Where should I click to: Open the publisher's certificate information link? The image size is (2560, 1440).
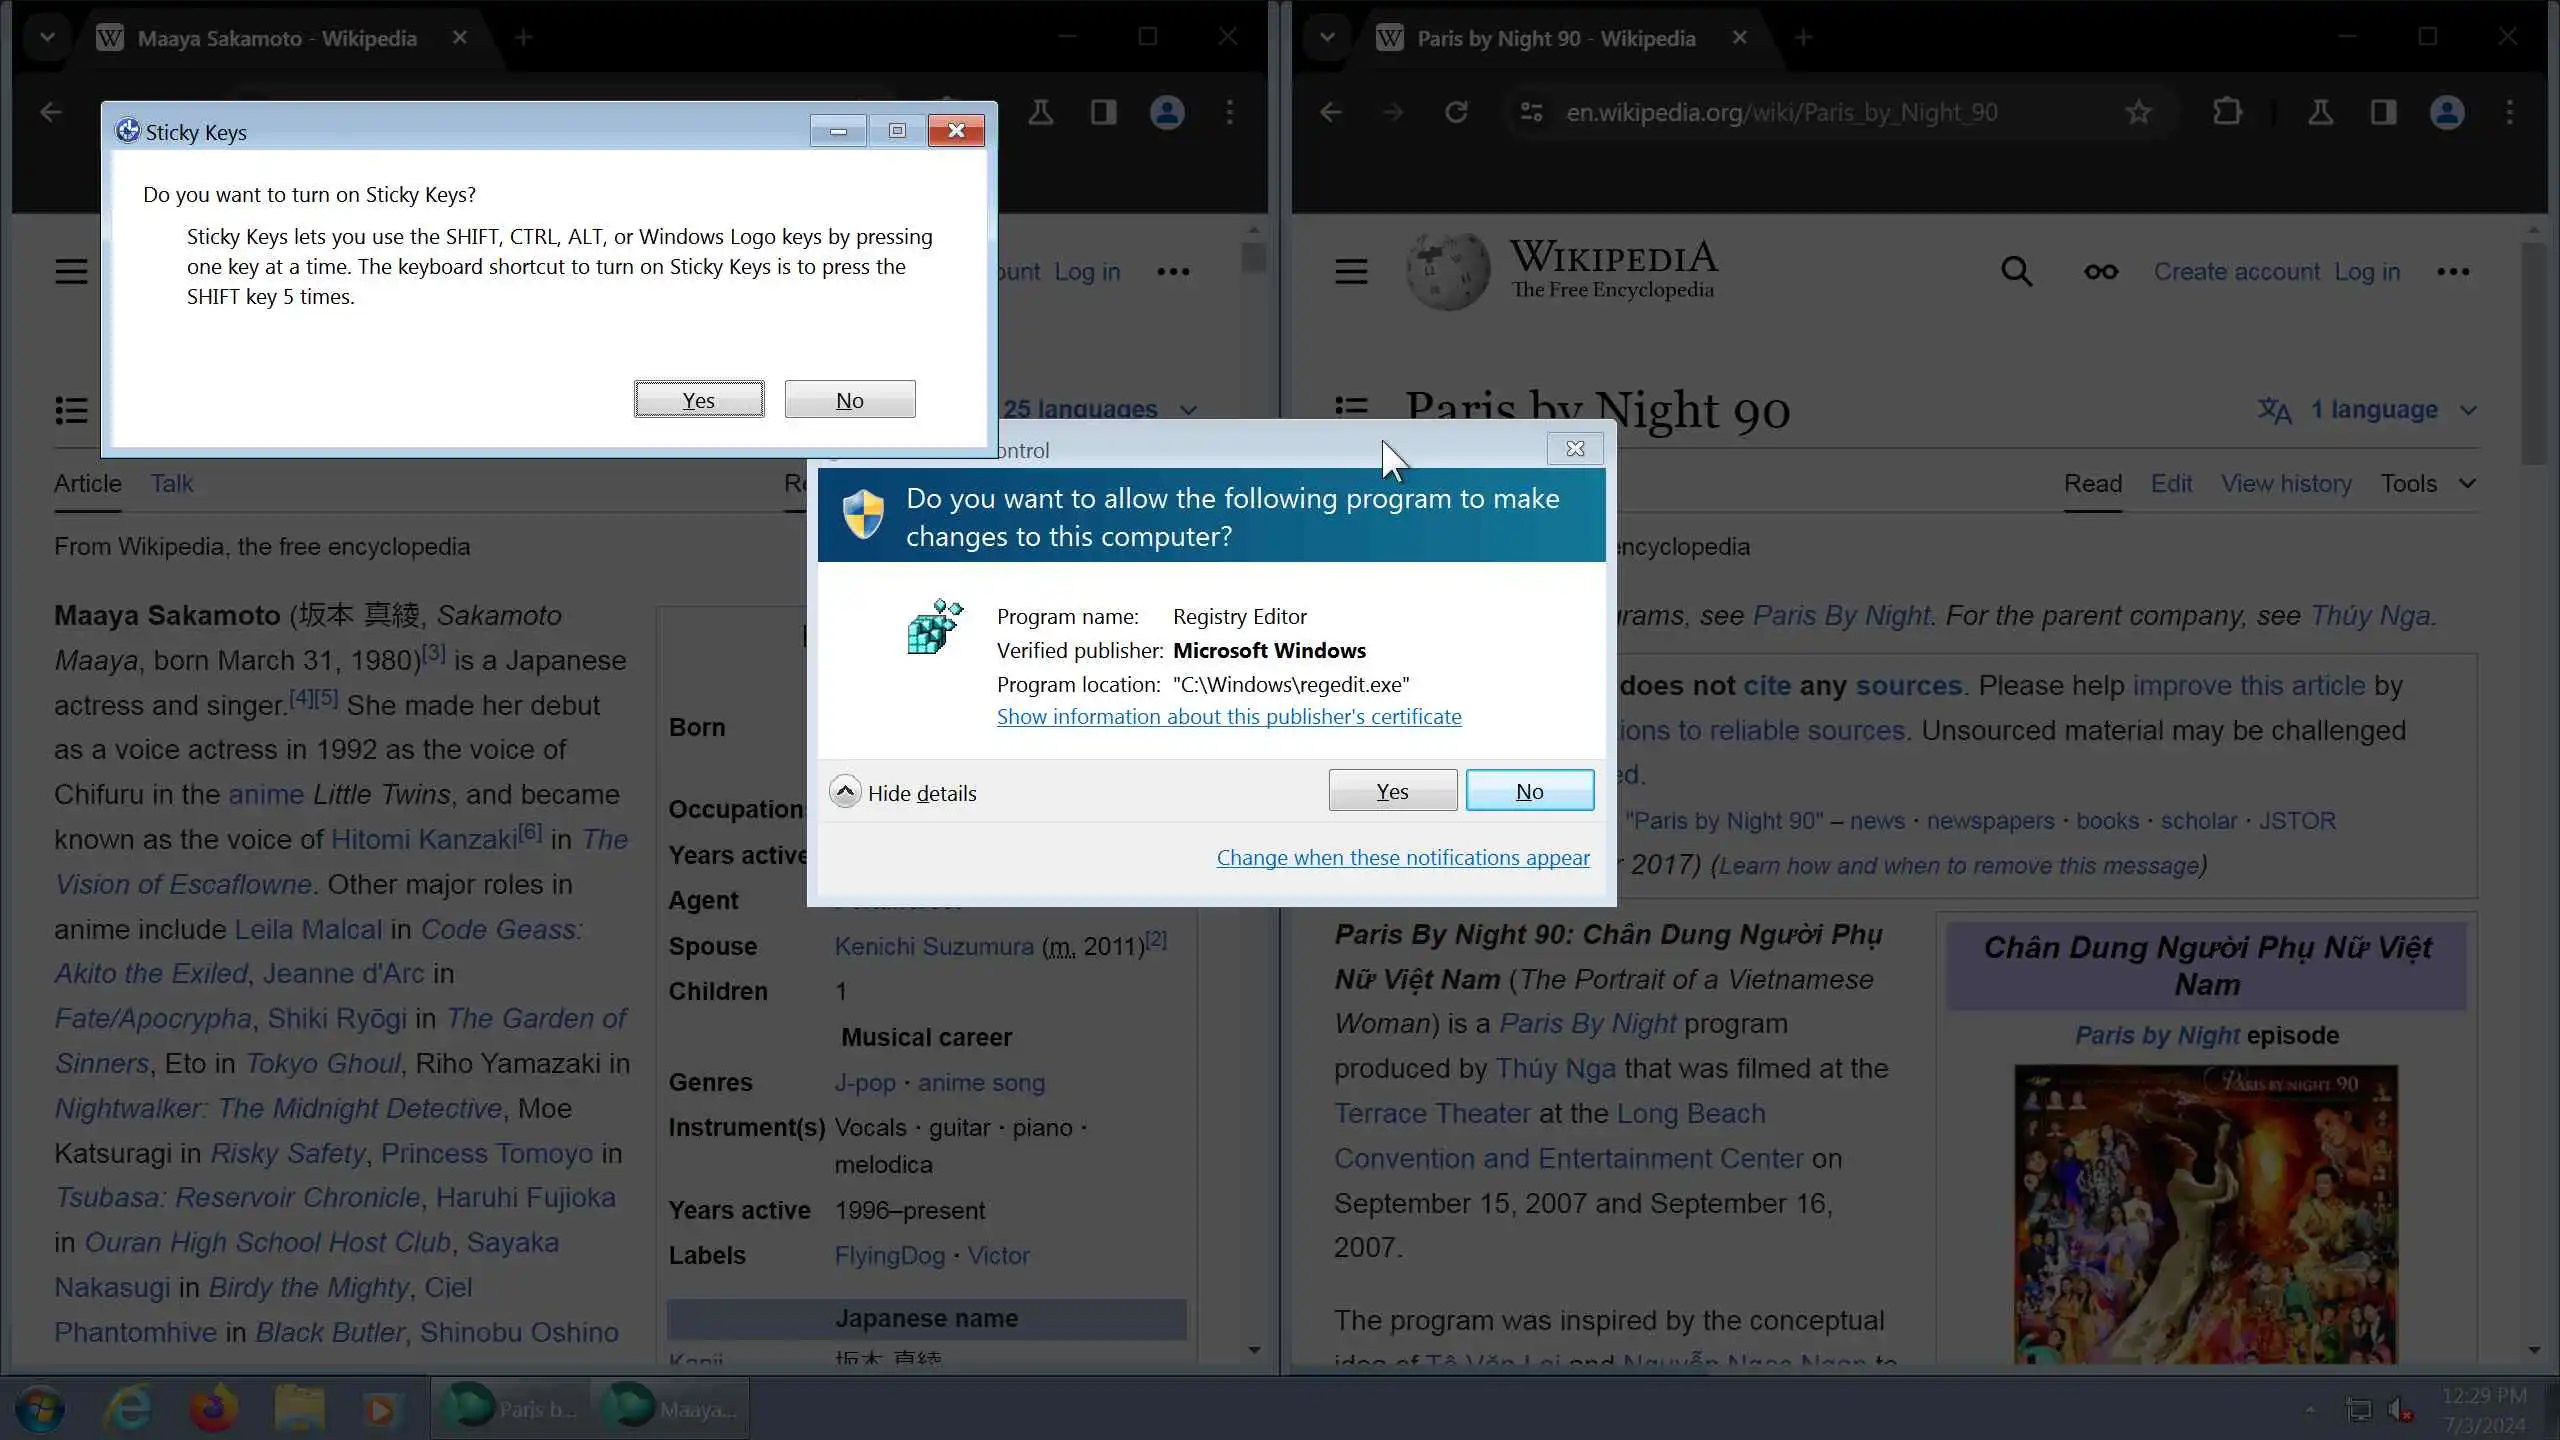click(1228, 716)
